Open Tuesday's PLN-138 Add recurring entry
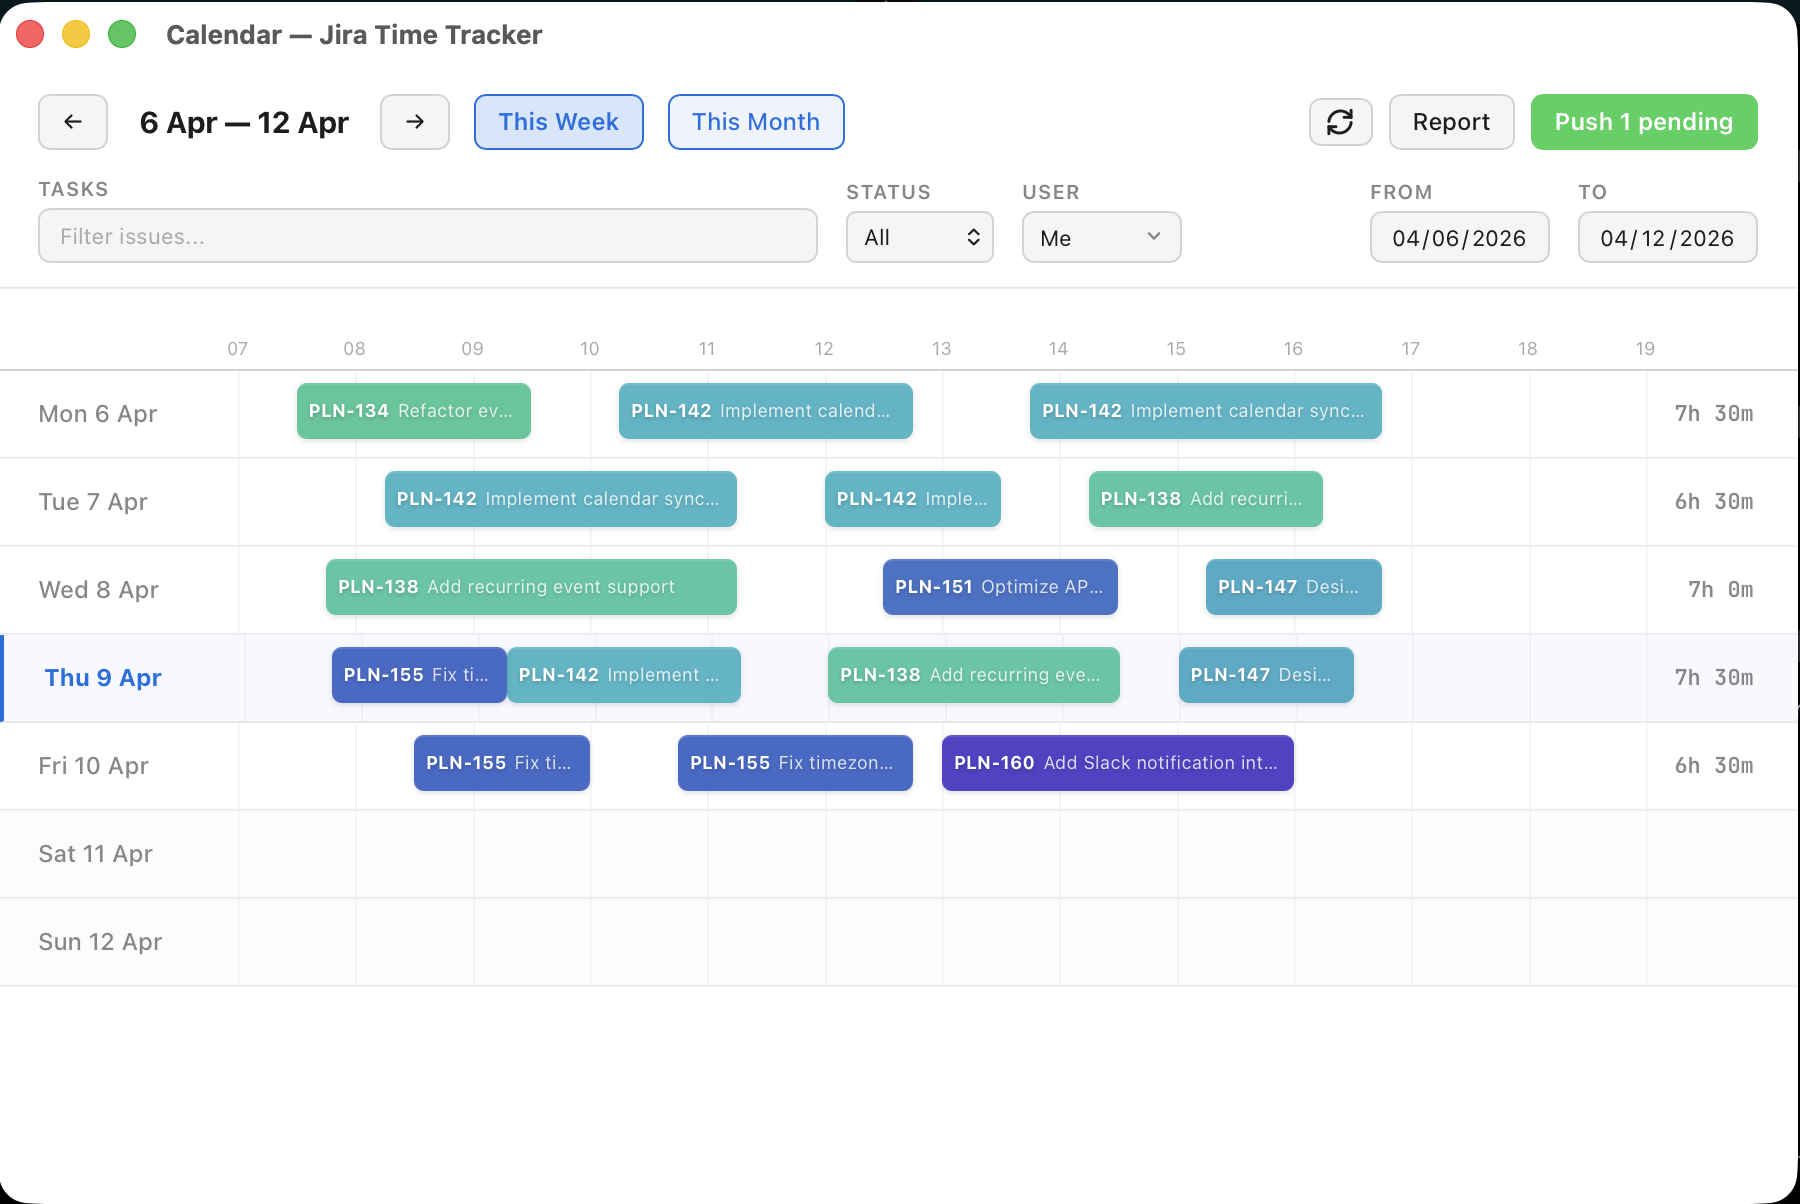 pos(1205,499)
